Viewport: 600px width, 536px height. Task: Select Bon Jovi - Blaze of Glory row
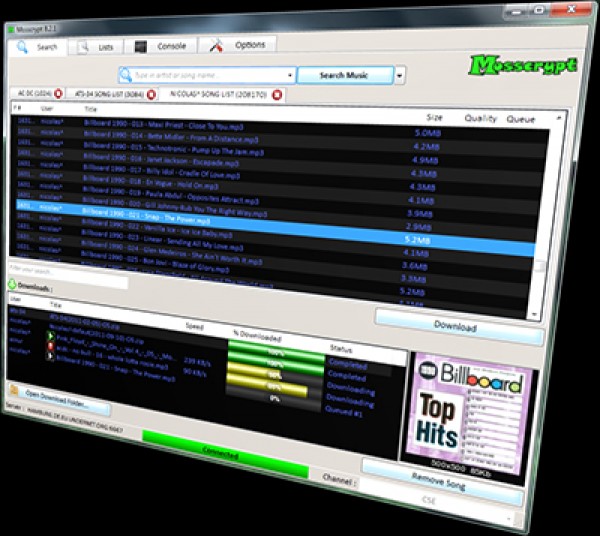click(x=270, y=275)
